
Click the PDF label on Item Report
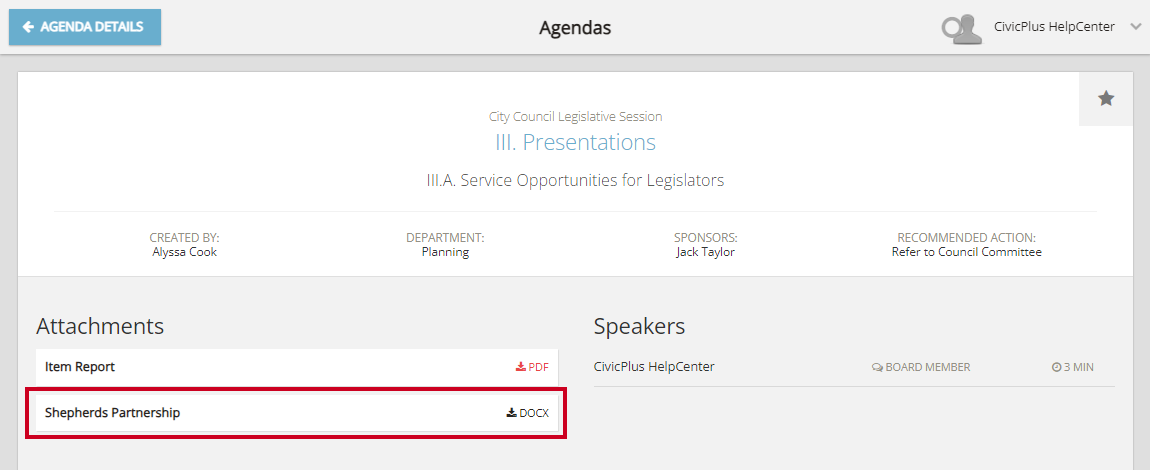pyautogui.click(x=538, y=367)
